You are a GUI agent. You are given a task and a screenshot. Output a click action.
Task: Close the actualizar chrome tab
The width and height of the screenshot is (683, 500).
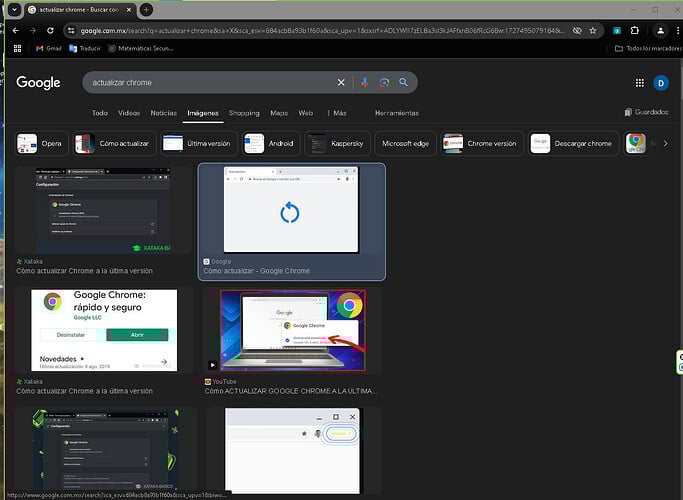coord(128,10)
